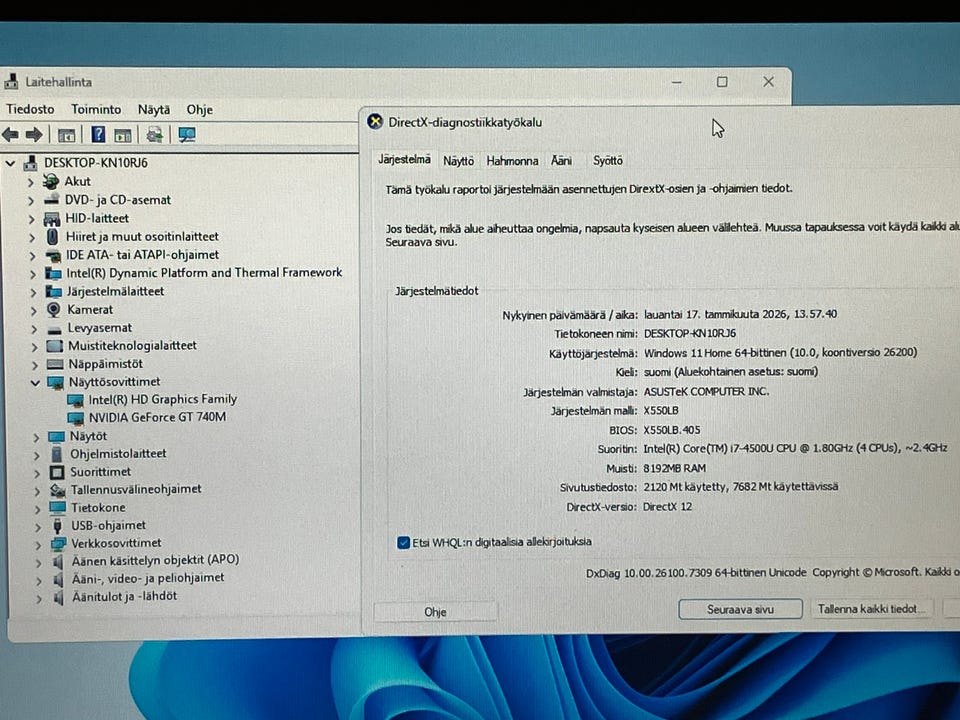This screenshot has height=720, width=960.
Task: Click the Intel(R) HD Graphics Family adapter icon
Action: pyautogui.click(x=76, y=400)
